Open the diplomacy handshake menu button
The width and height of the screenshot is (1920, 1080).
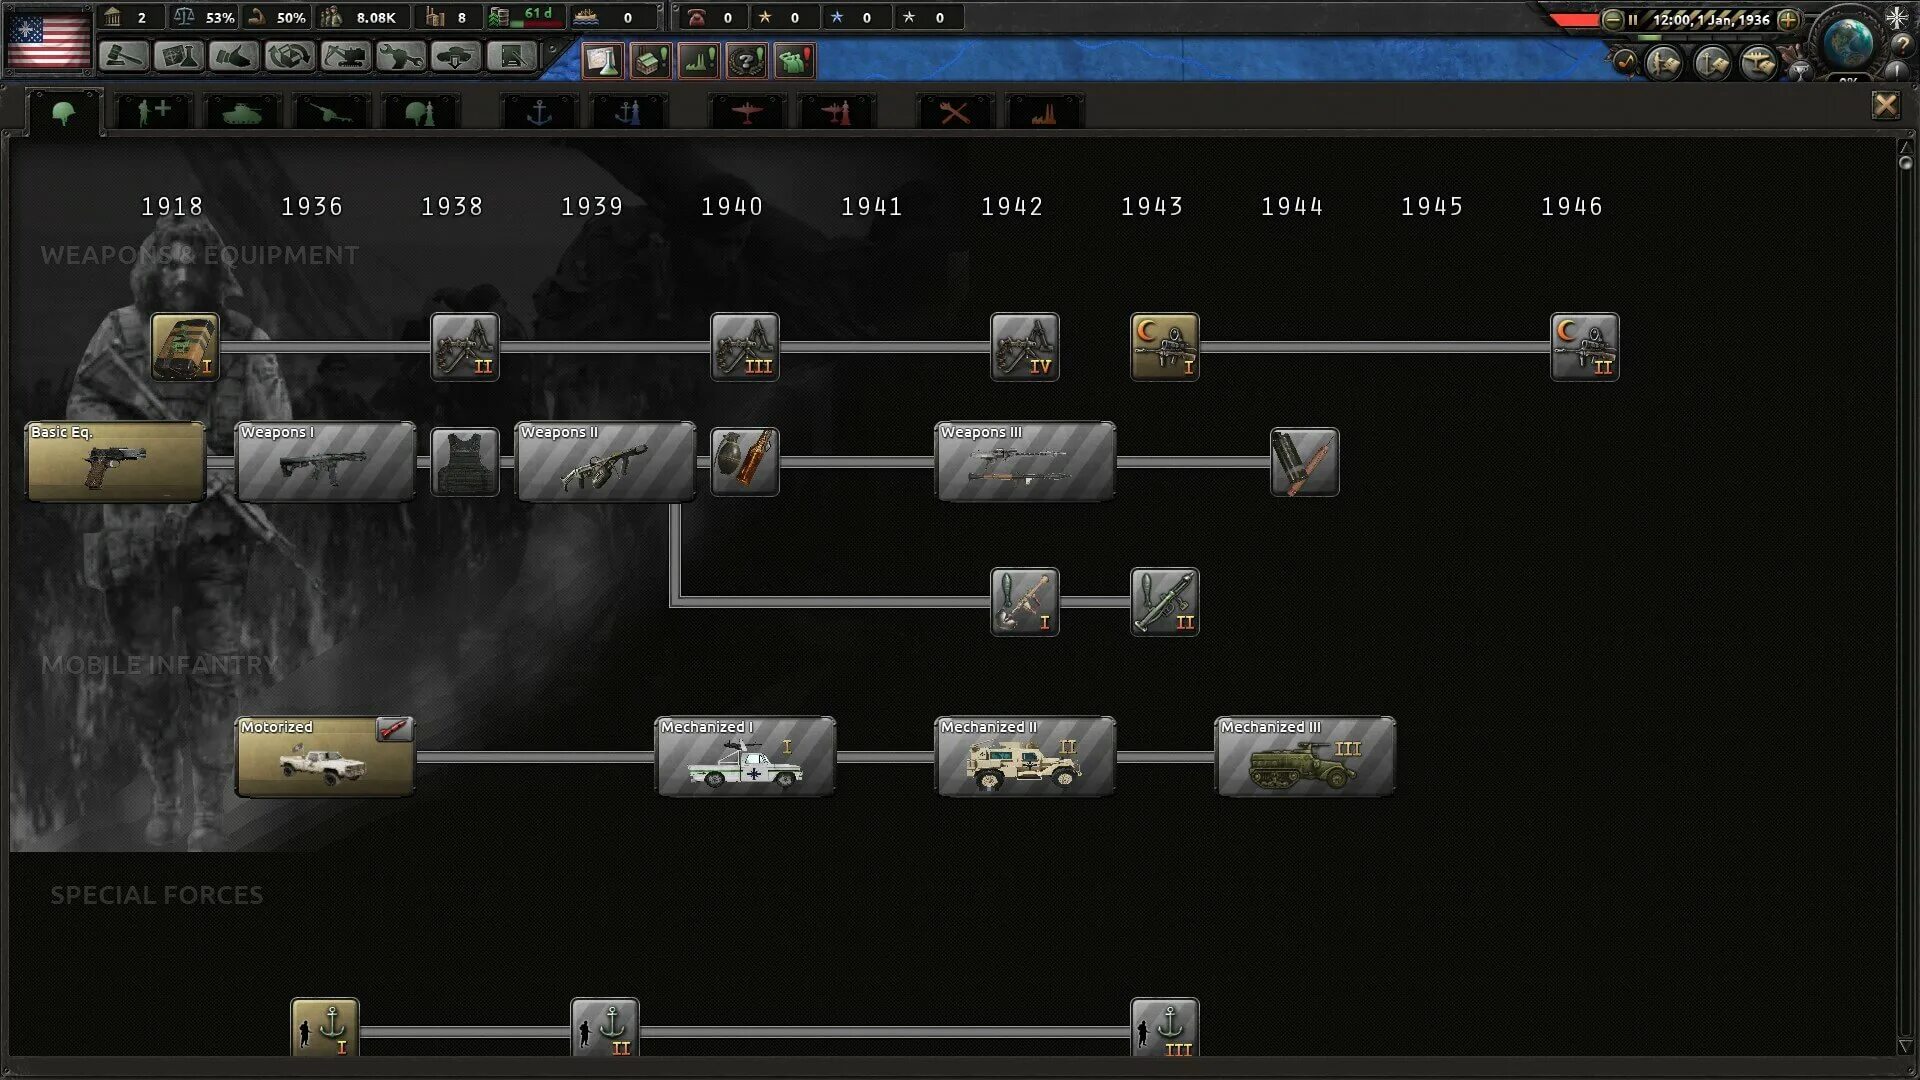pos(234,56)
